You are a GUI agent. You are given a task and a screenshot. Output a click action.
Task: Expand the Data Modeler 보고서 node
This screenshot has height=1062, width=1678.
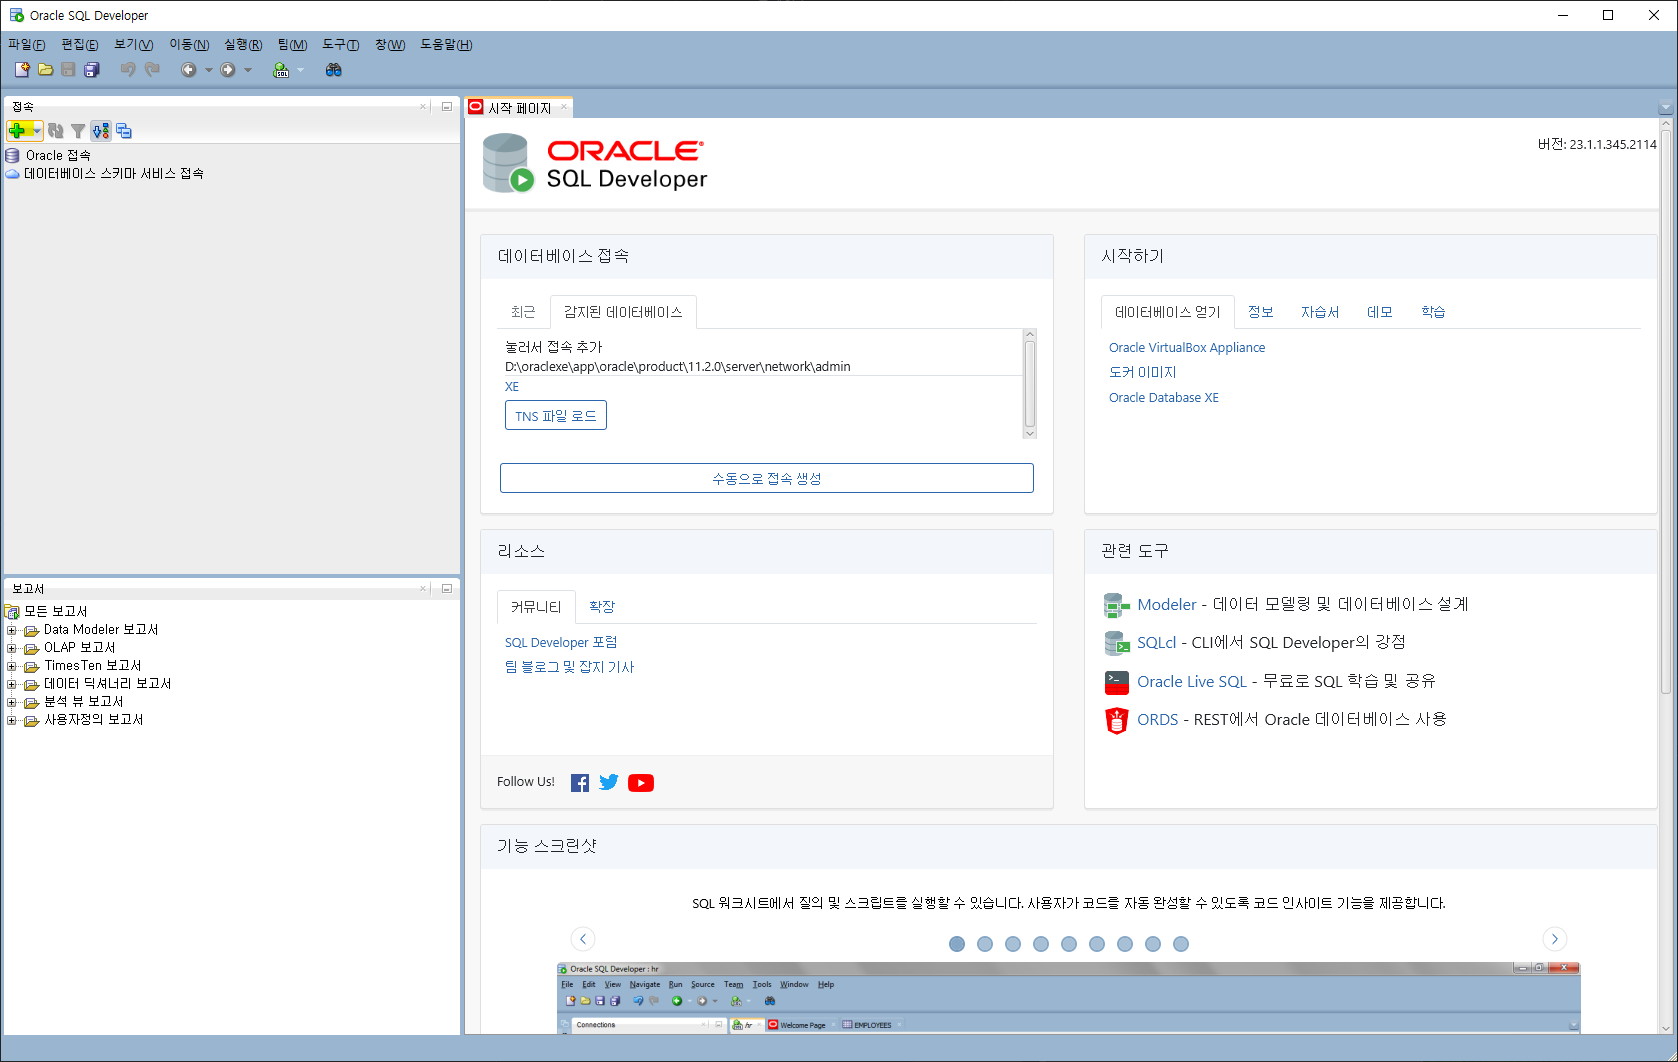pos(12,630)
